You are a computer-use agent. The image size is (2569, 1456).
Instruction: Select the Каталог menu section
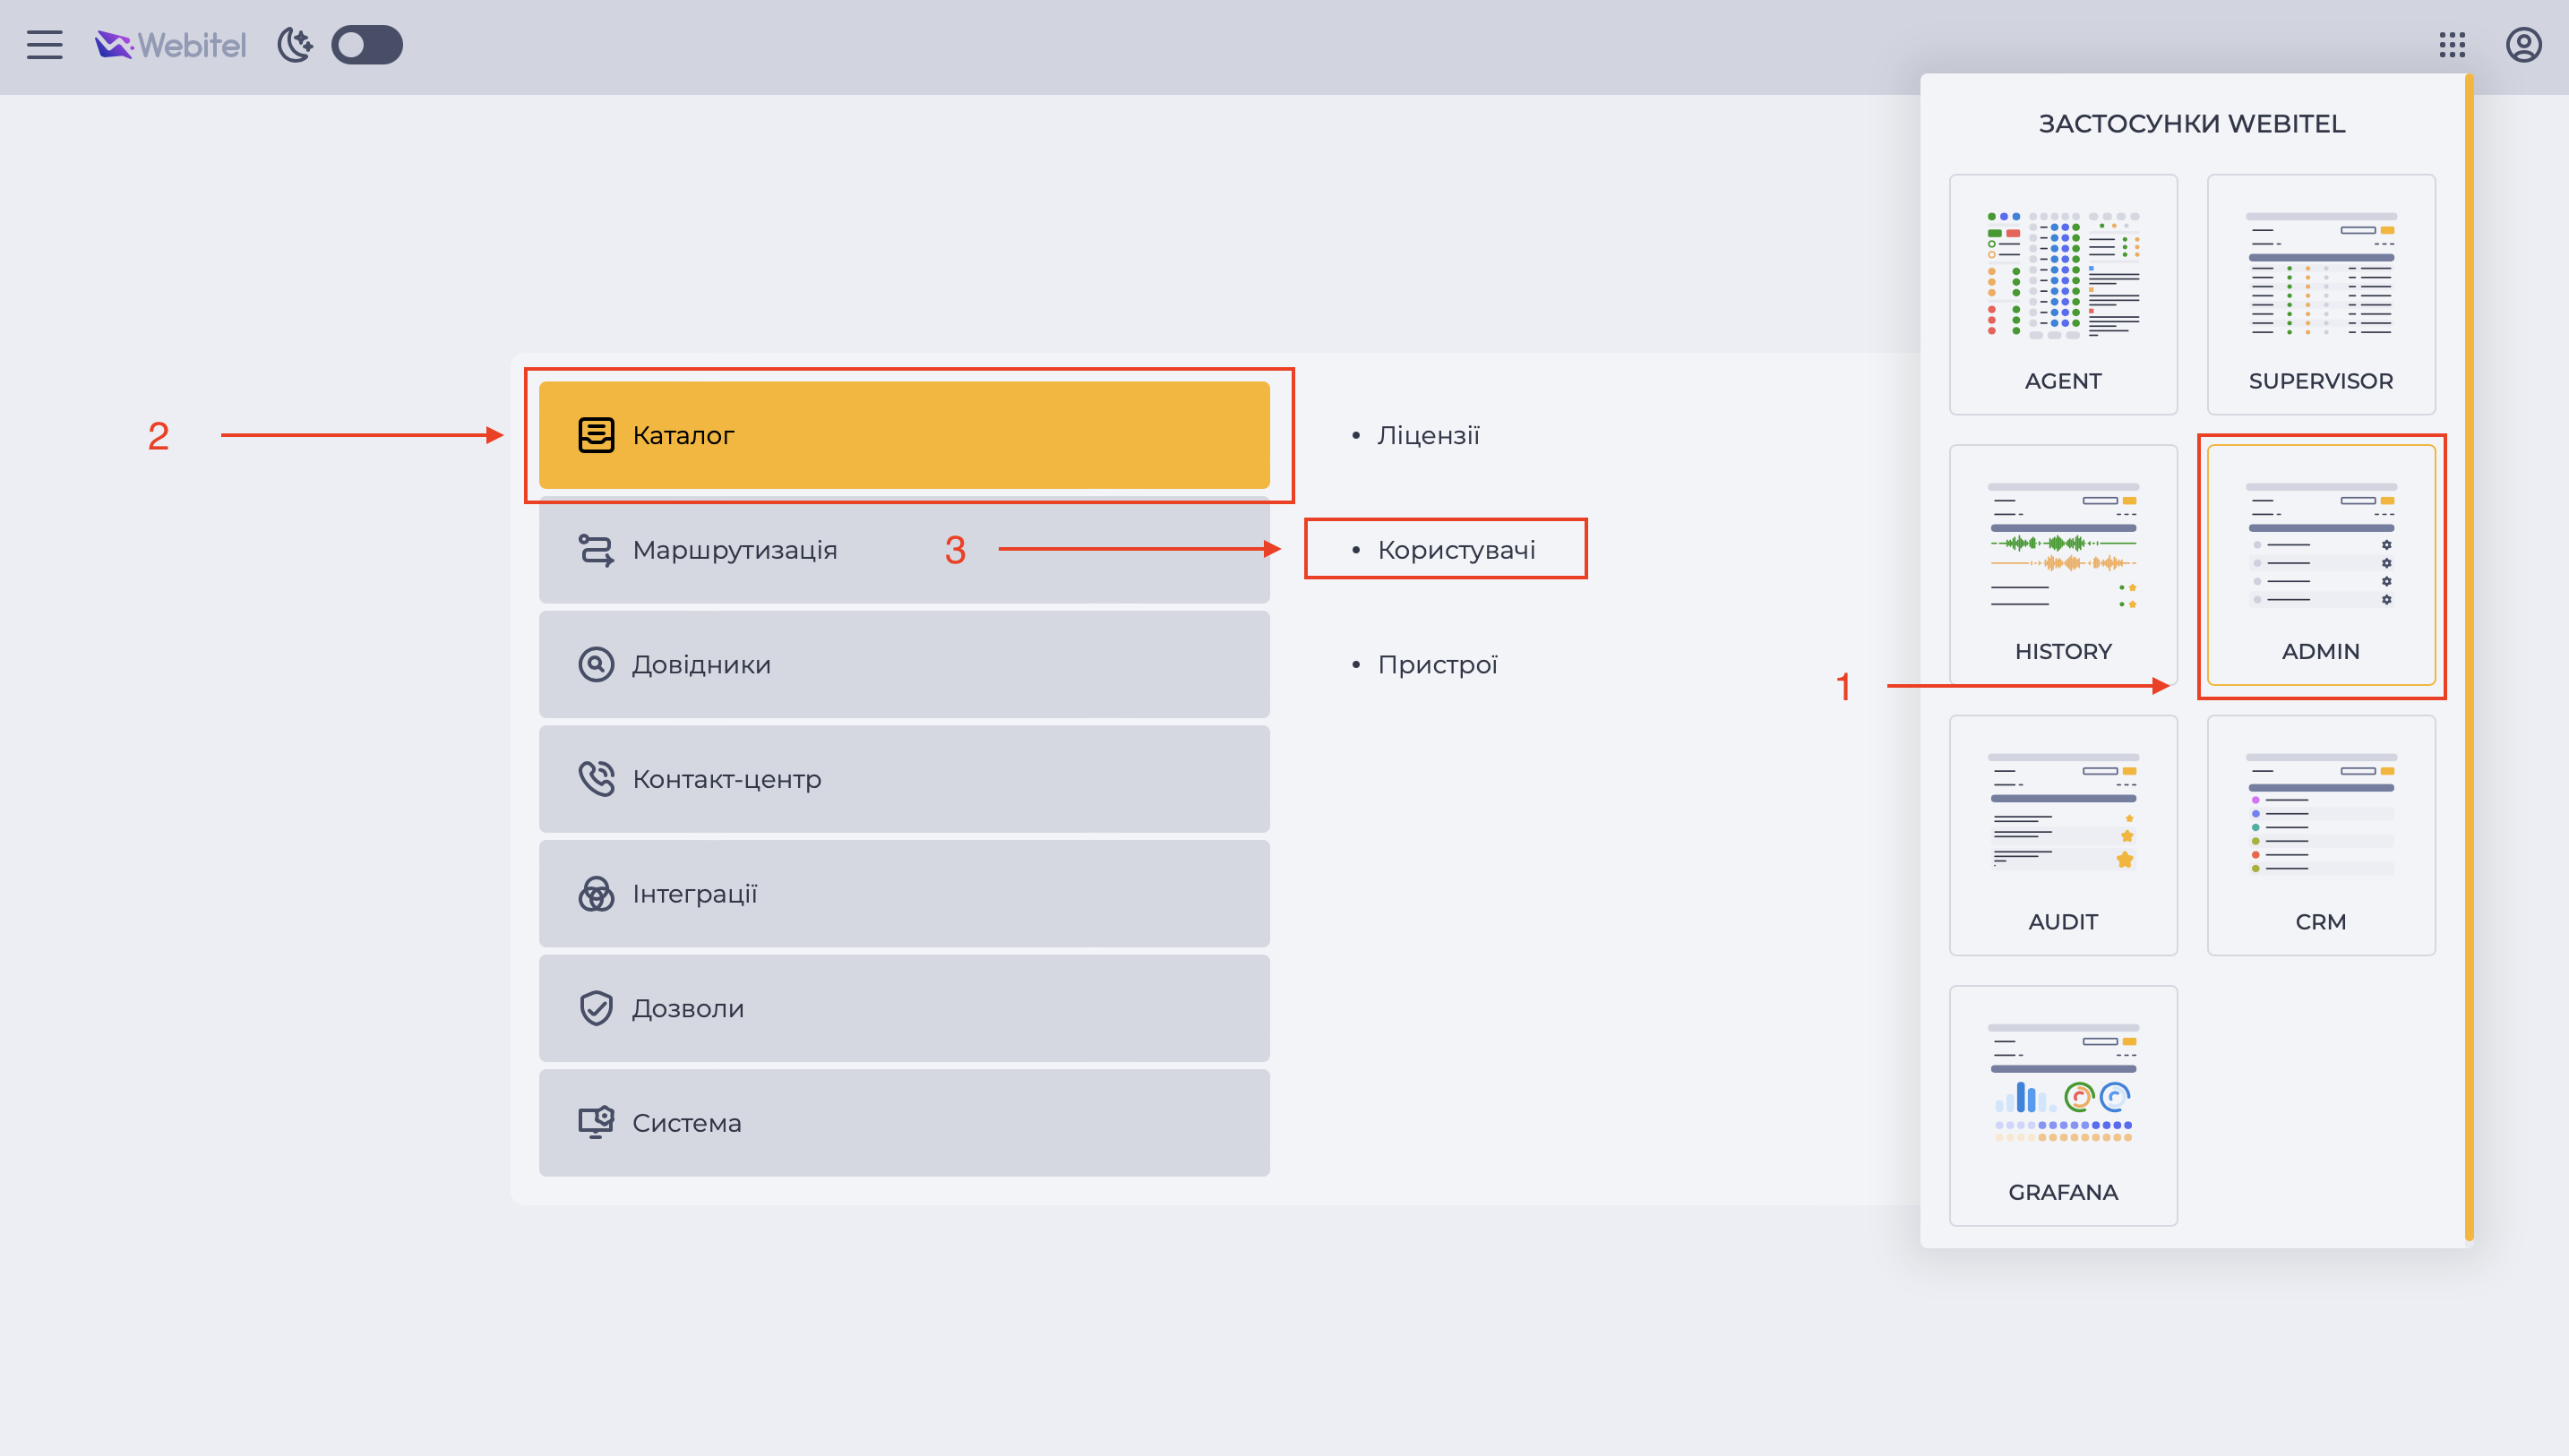tap(904, 435)
